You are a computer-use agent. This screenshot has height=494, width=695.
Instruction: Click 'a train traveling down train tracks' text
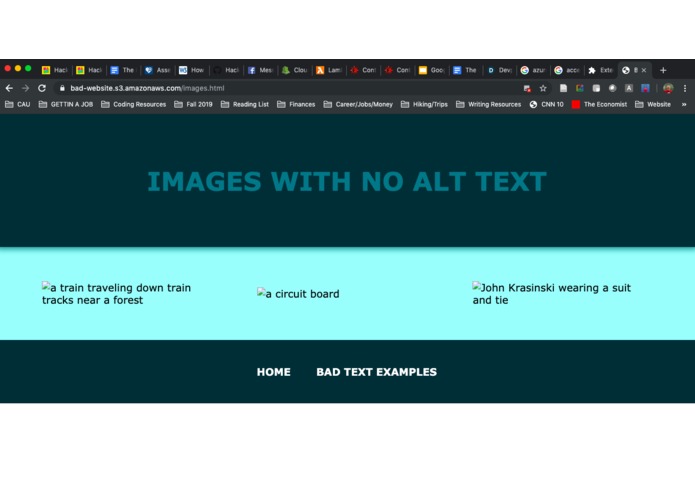point(117,294)
